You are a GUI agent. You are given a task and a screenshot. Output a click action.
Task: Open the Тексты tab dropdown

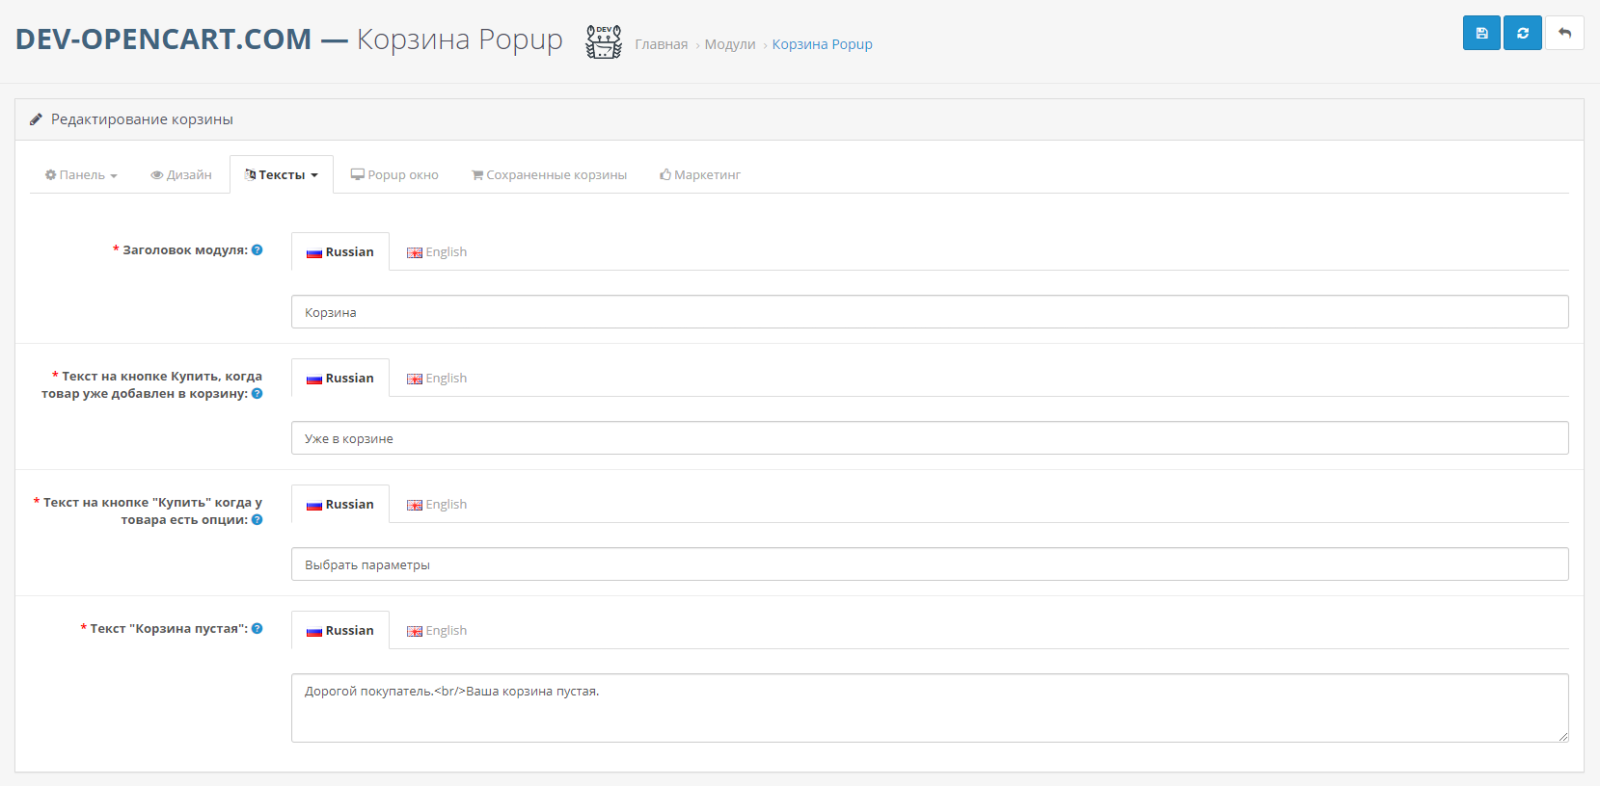click(281, 175)
